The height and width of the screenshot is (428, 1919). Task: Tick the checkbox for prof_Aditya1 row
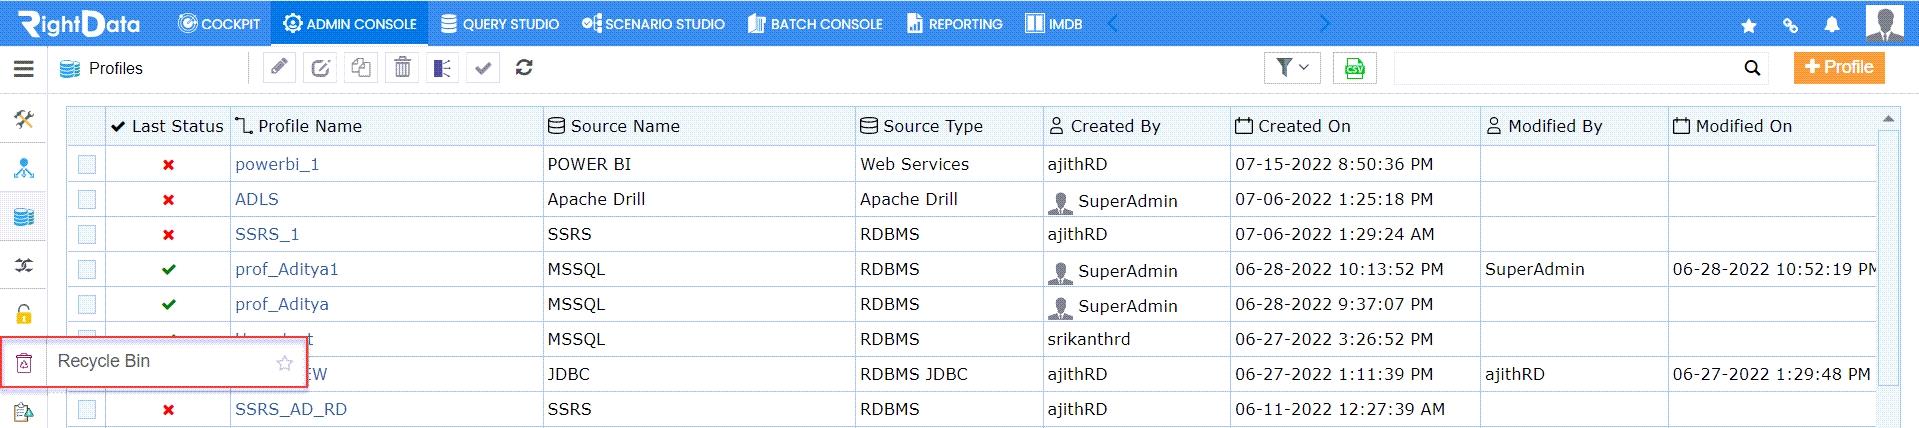(x=87, y=269)
